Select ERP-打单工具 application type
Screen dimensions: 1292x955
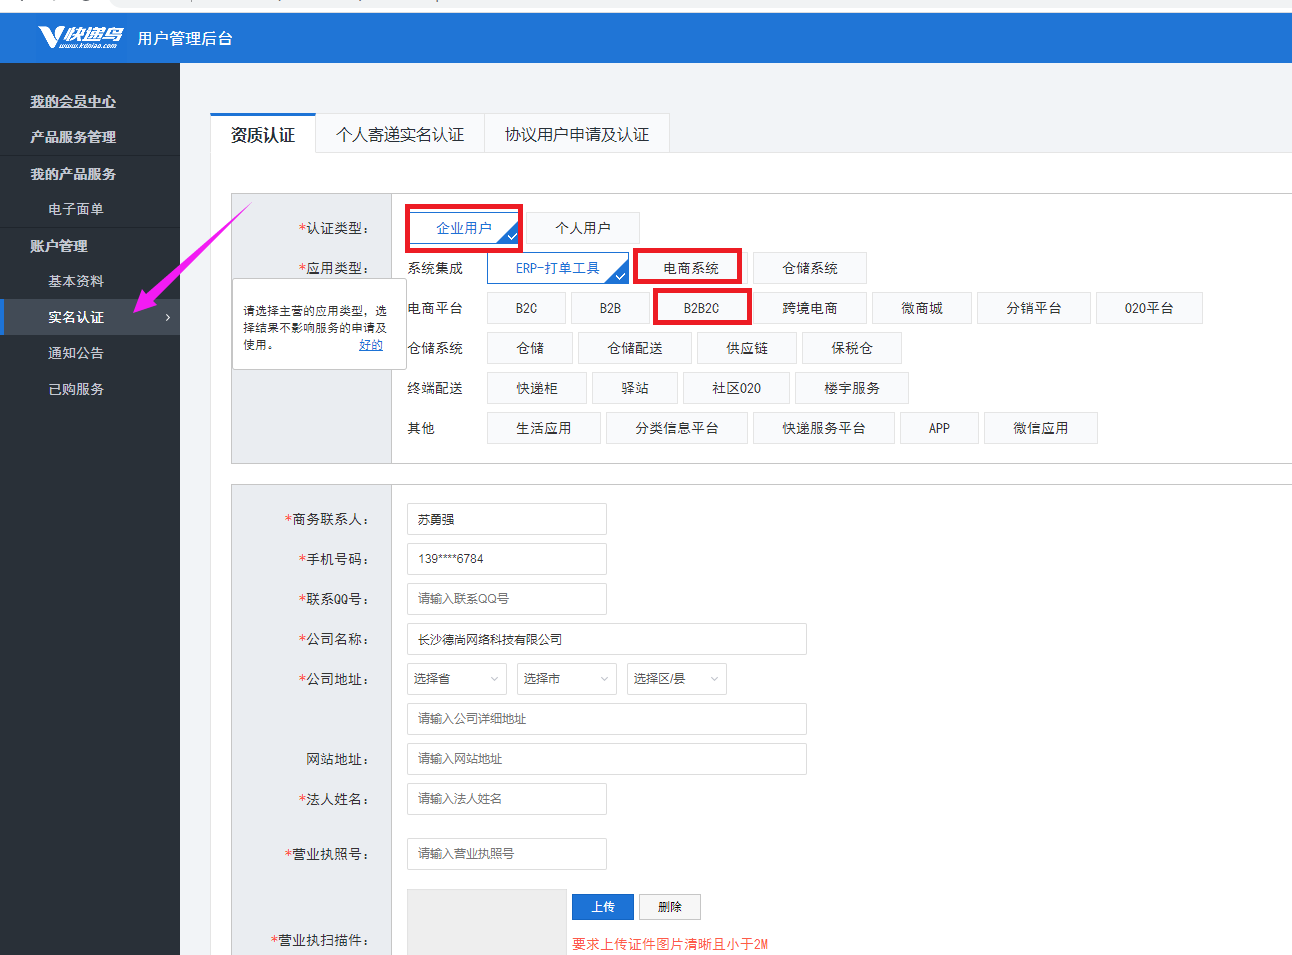[x=558, y=268]
